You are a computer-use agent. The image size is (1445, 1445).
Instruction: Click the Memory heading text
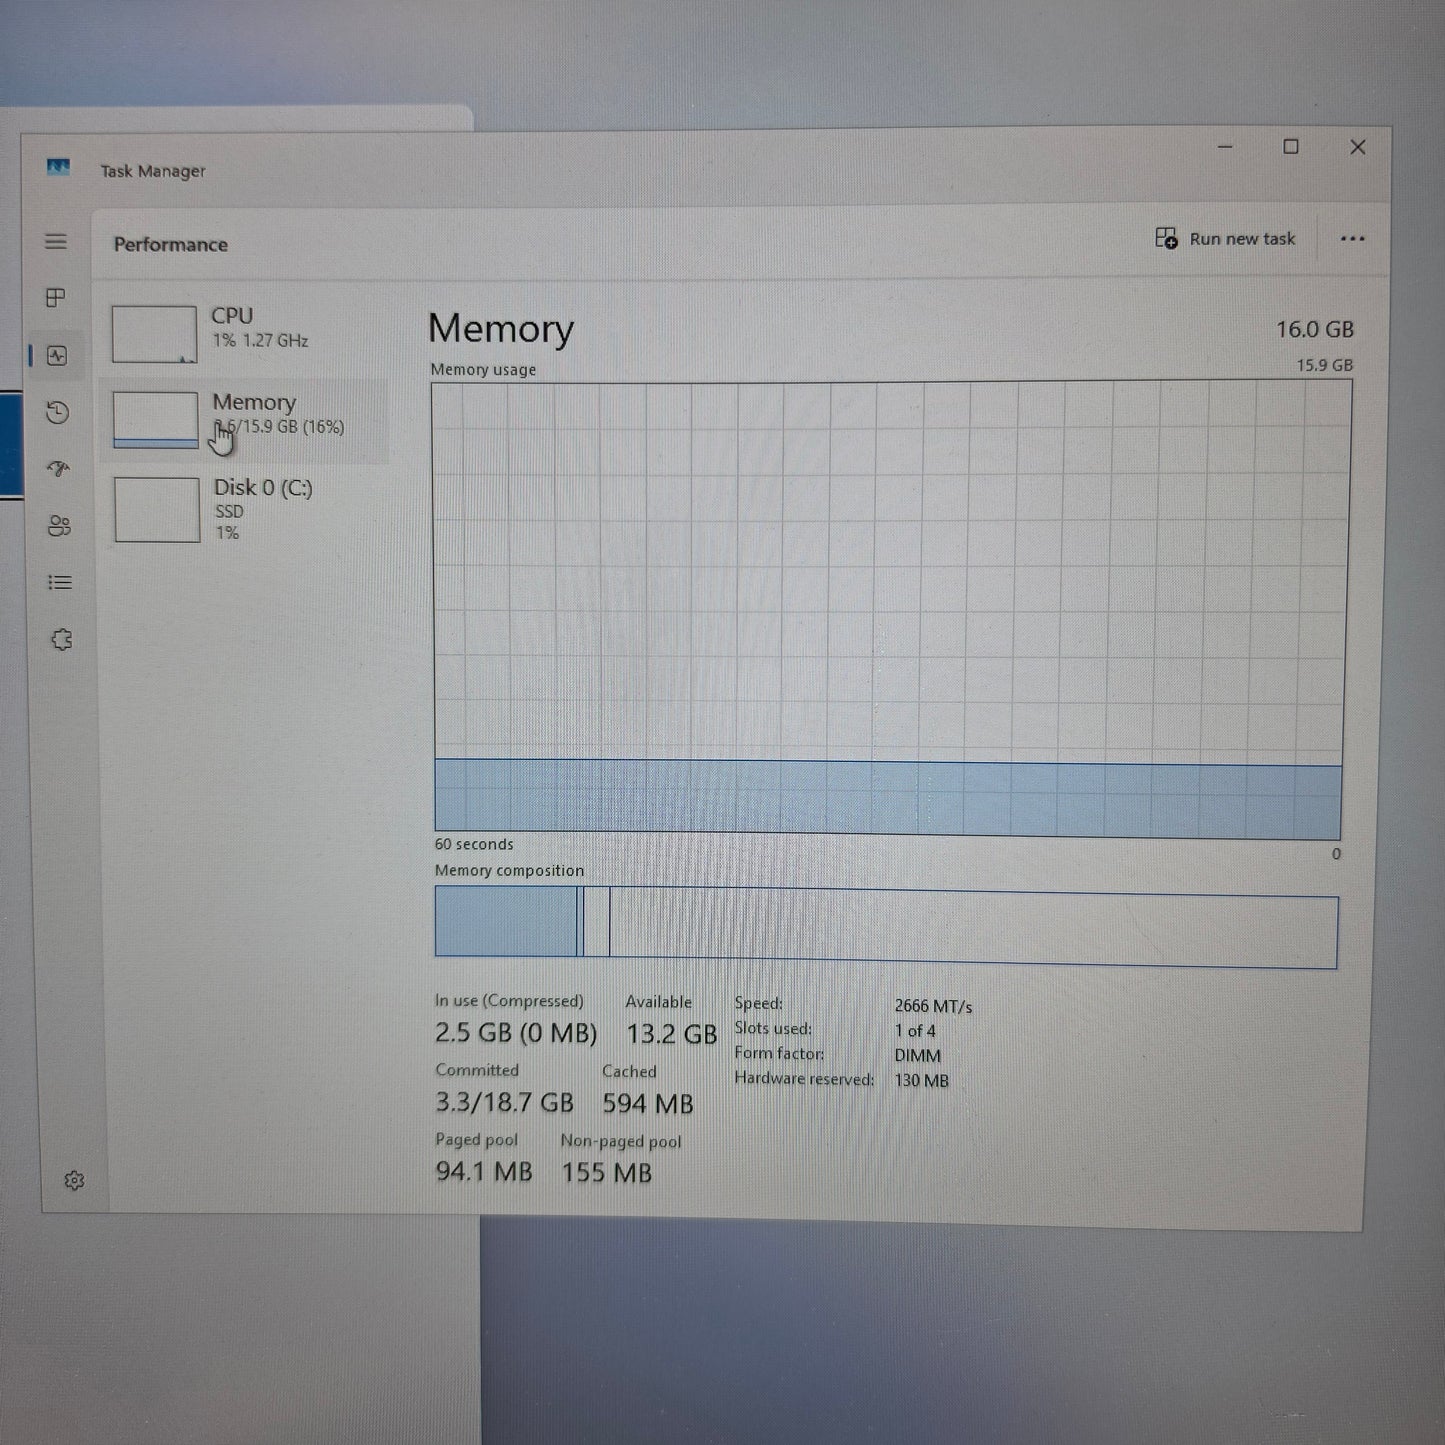tap(500, 329)
